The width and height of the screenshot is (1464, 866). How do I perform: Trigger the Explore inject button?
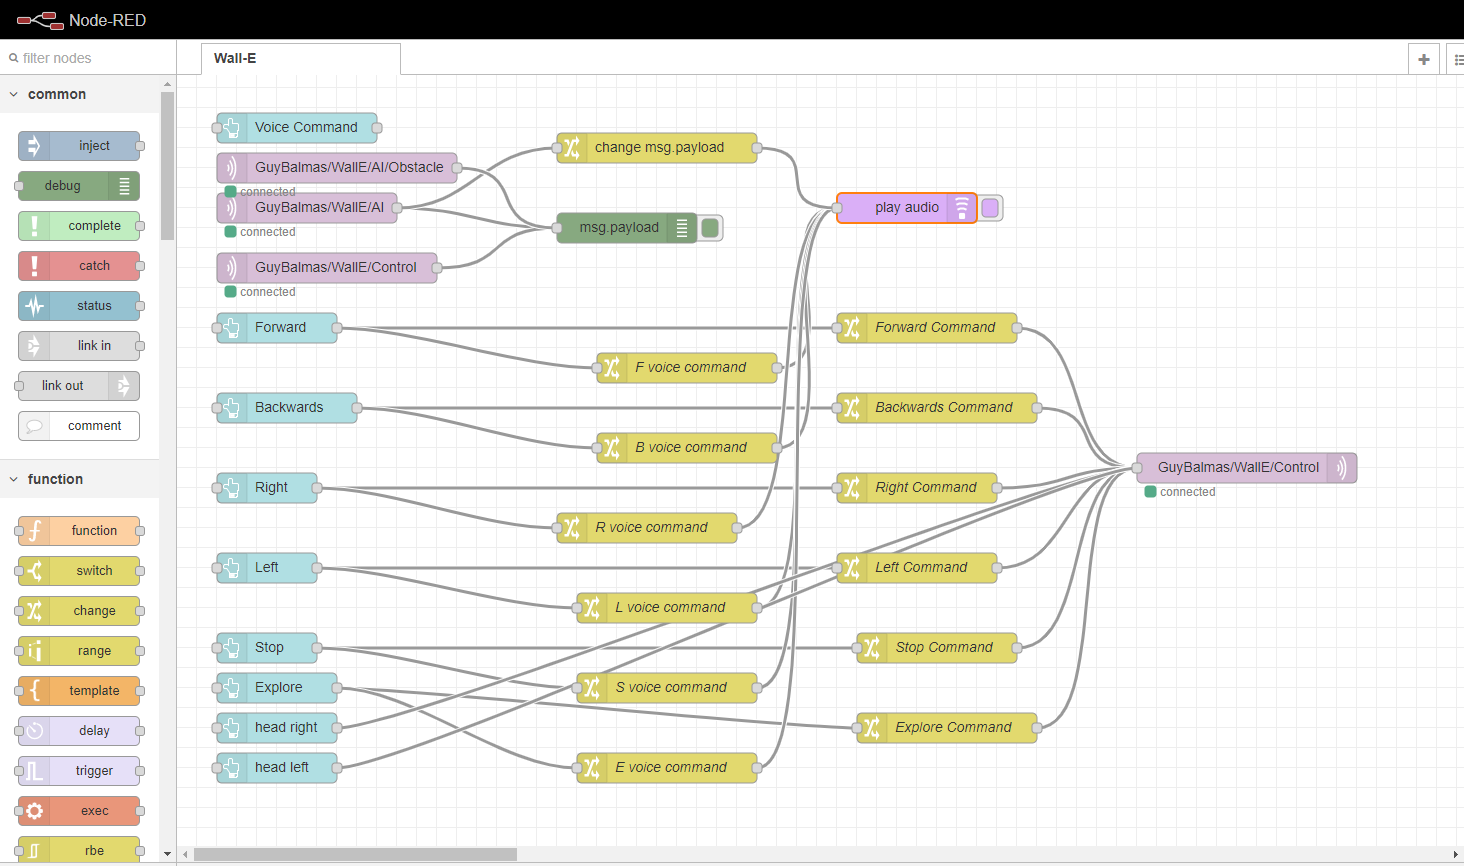[231, 688]
